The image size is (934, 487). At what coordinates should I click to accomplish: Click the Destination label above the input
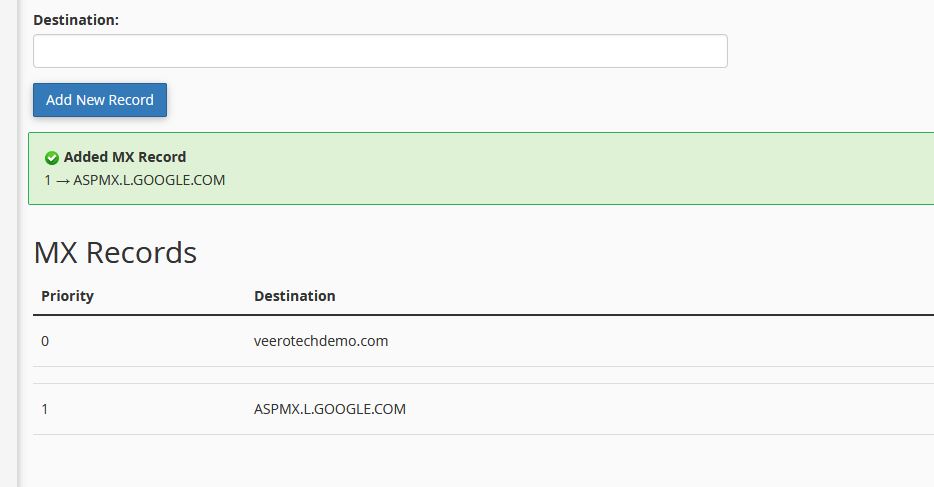pyautogui.click(x=76, y=20)
